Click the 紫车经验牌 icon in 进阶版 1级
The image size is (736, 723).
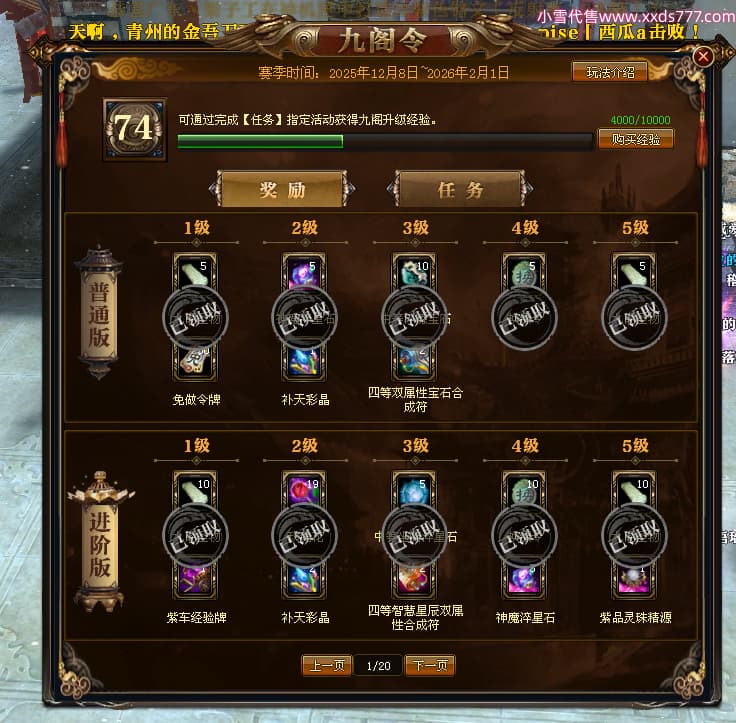(195, 581)
